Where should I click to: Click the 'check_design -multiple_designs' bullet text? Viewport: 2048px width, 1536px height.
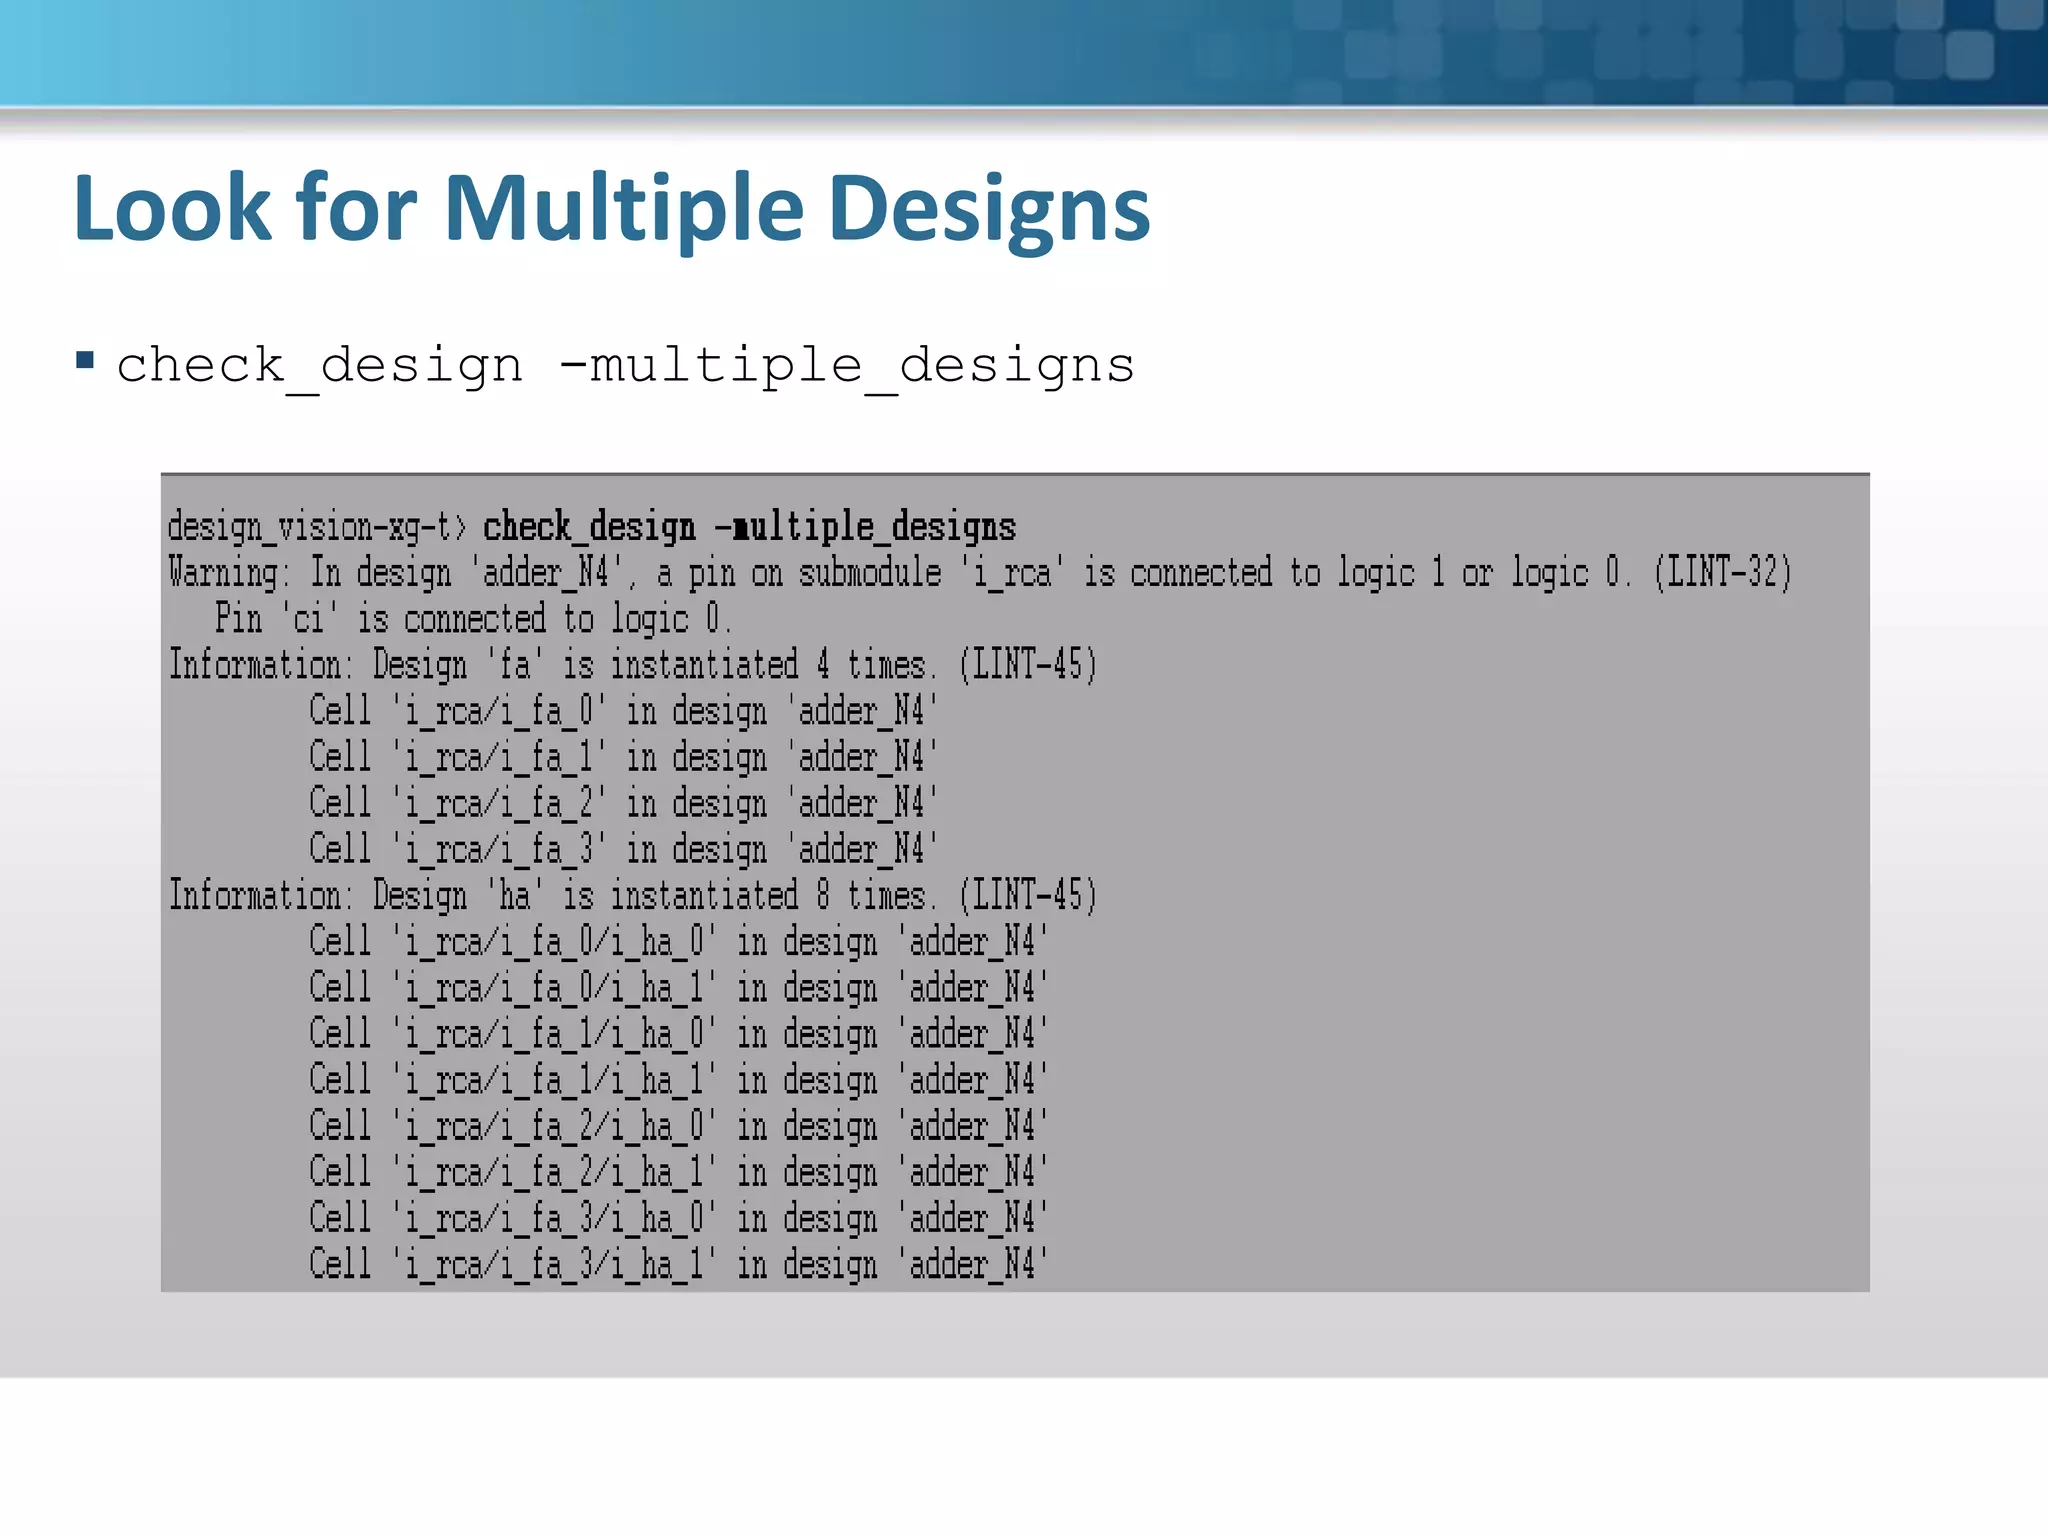(x=626, y=365)
